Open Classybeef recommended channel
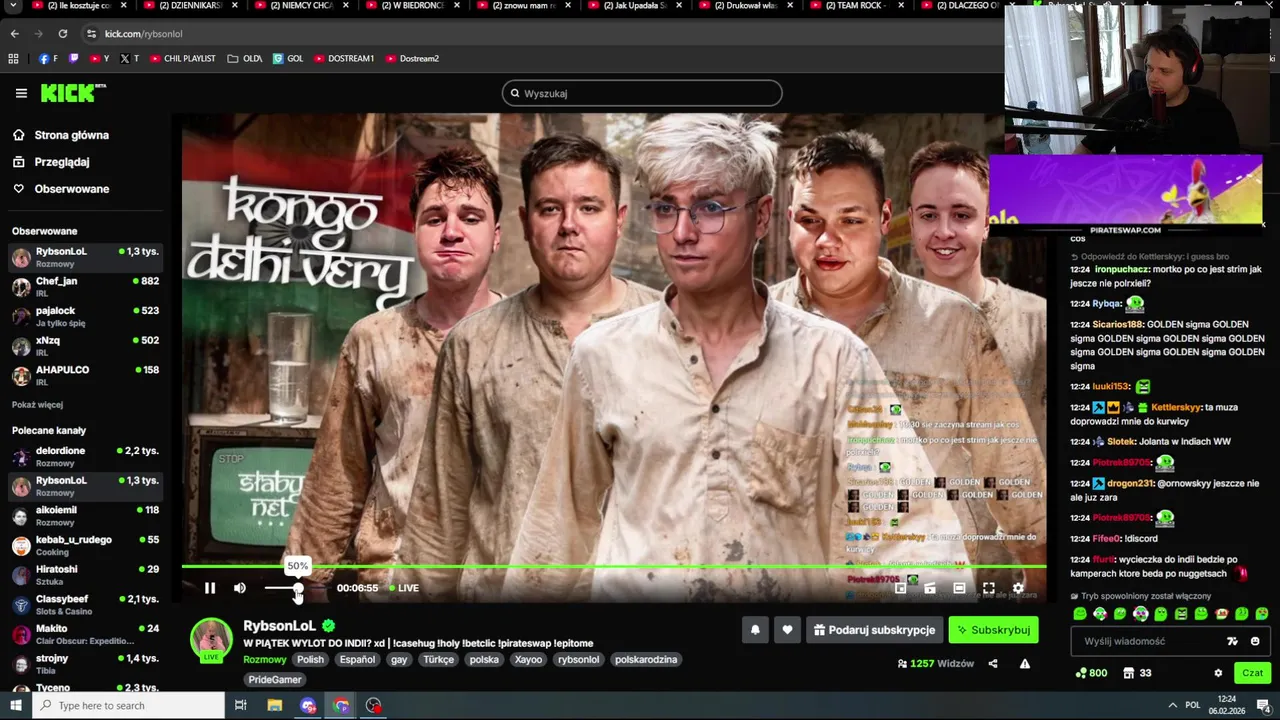The image size is (1280, 720). coord(85,605)
